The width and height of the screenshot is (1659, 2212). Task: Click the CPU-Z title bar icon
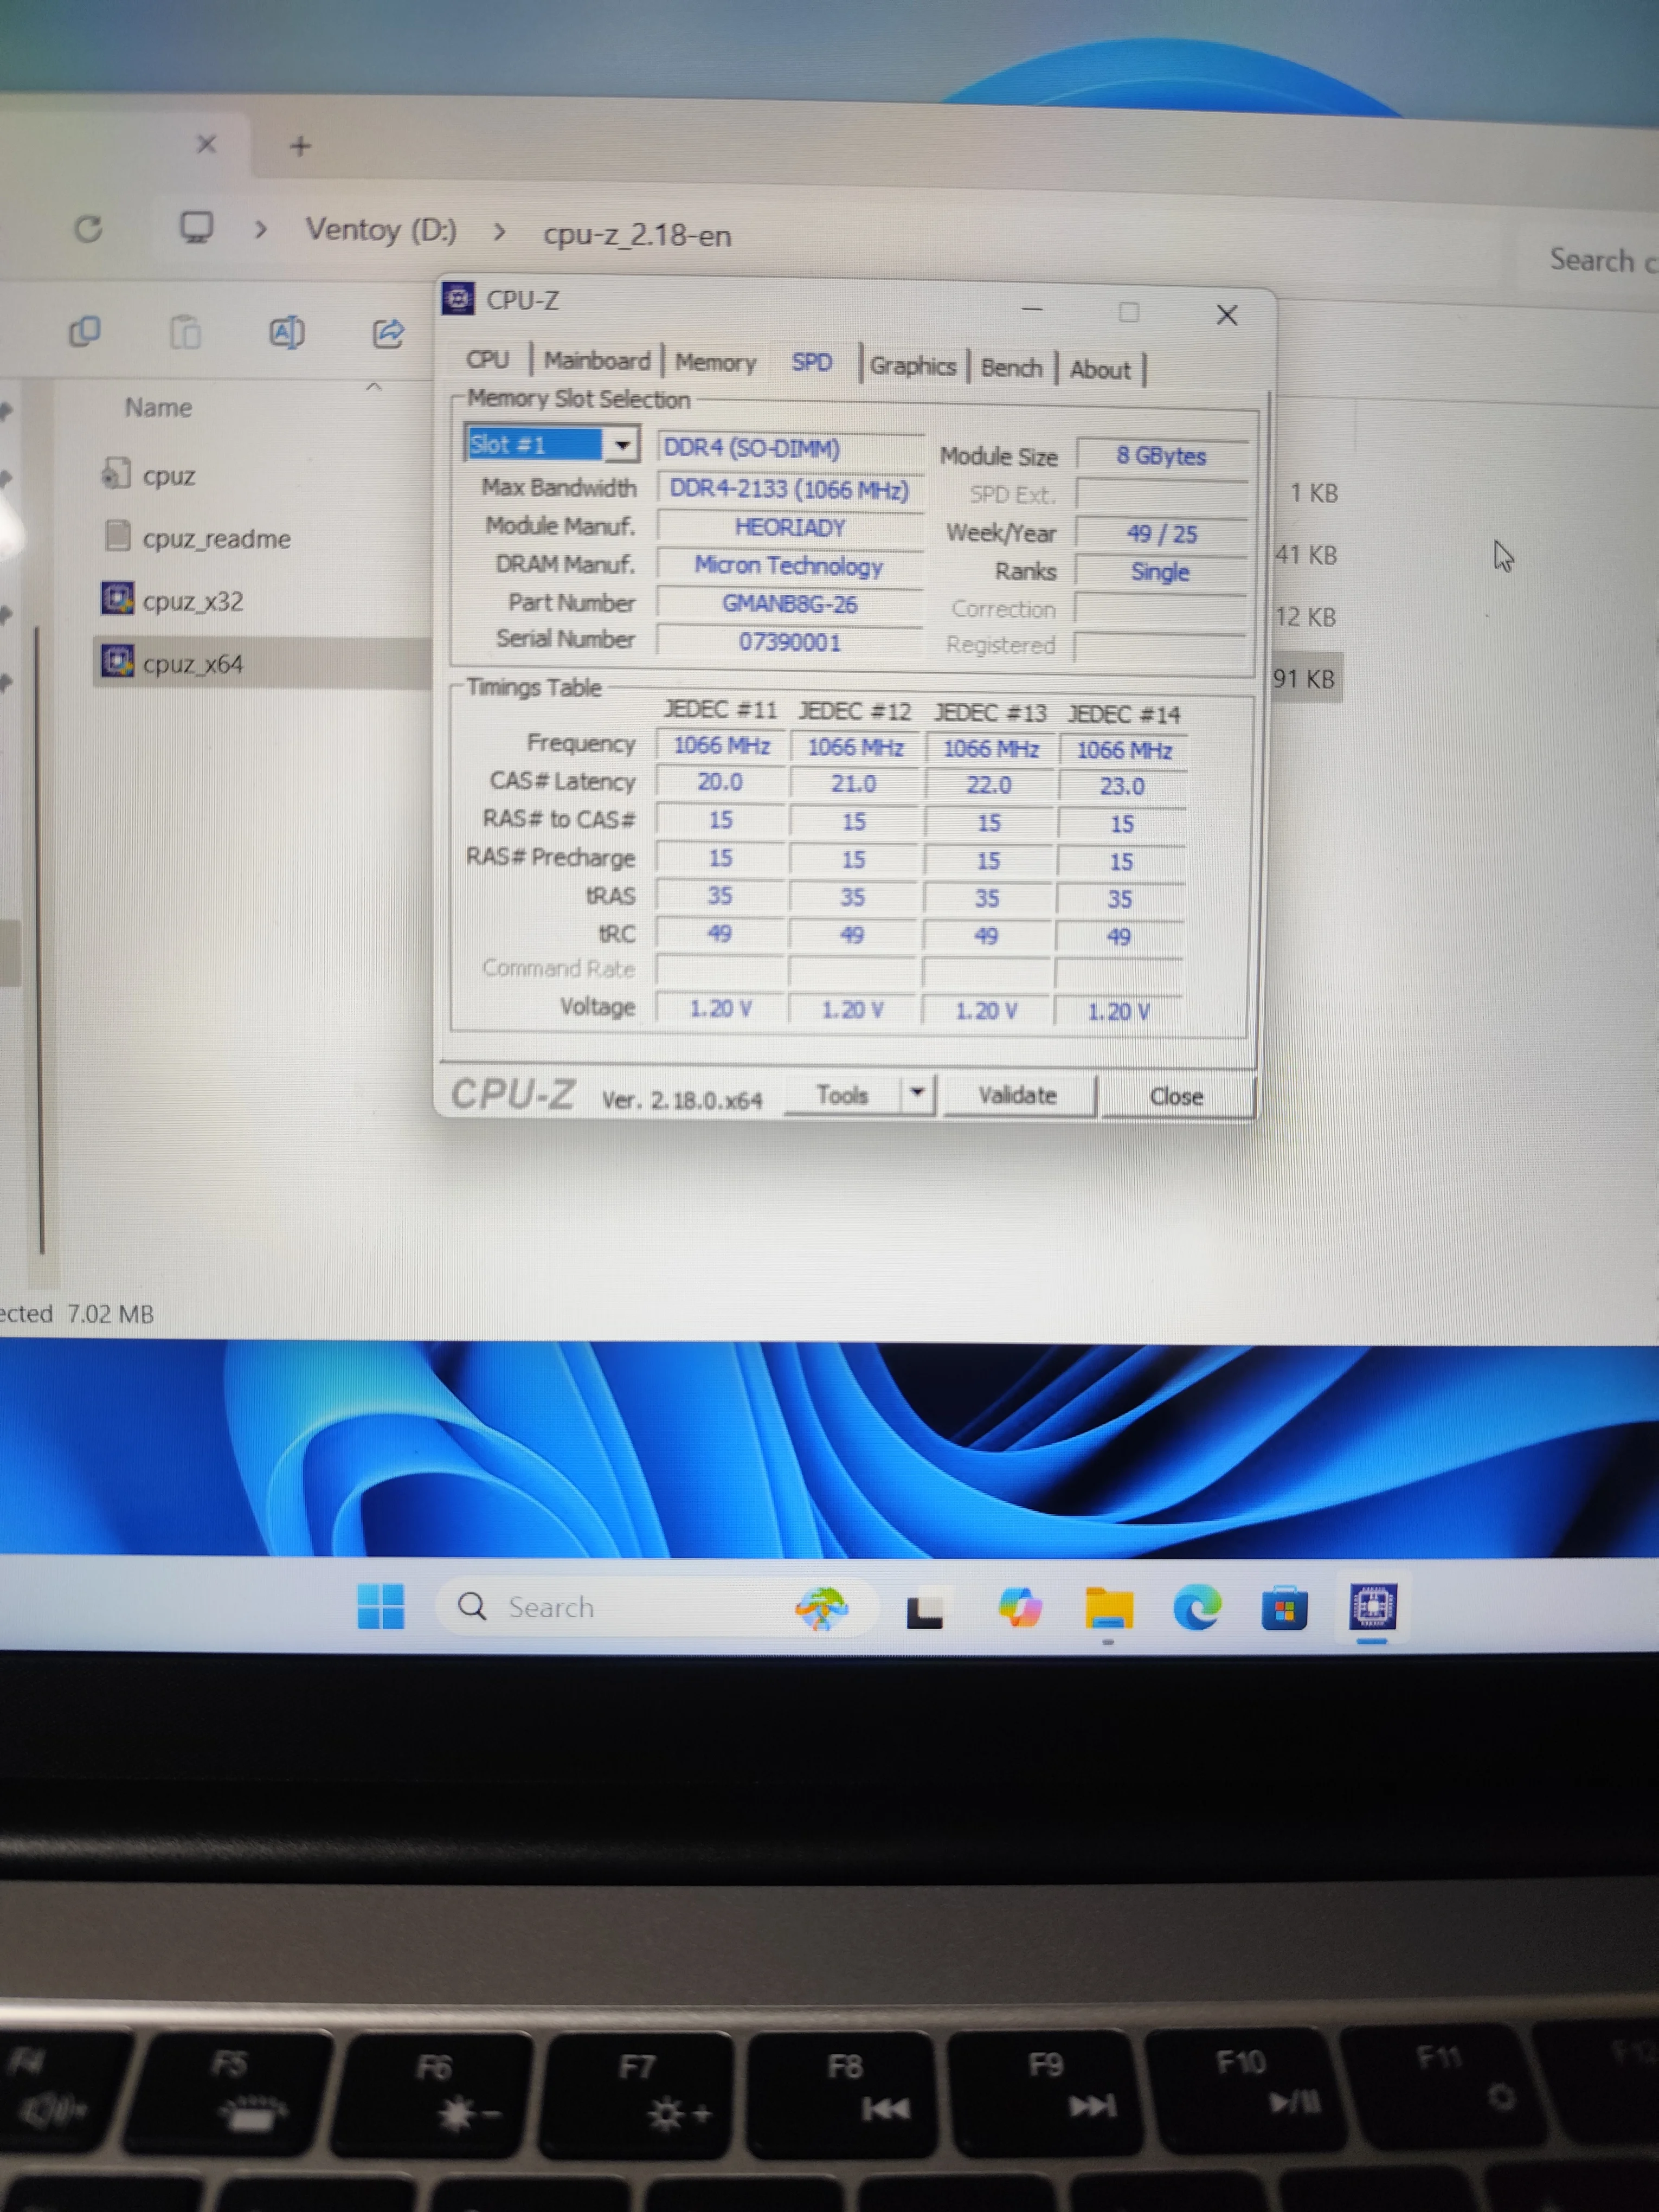pos(458,298)
